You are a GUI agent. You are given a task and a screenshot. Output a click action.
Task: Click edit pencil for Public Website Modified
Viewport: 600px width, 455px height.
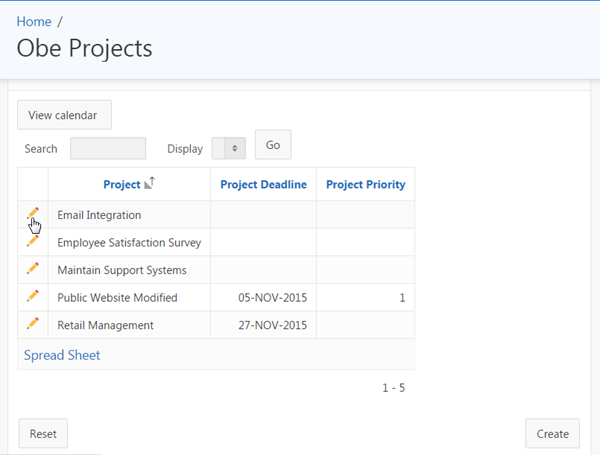click(33, 296)
